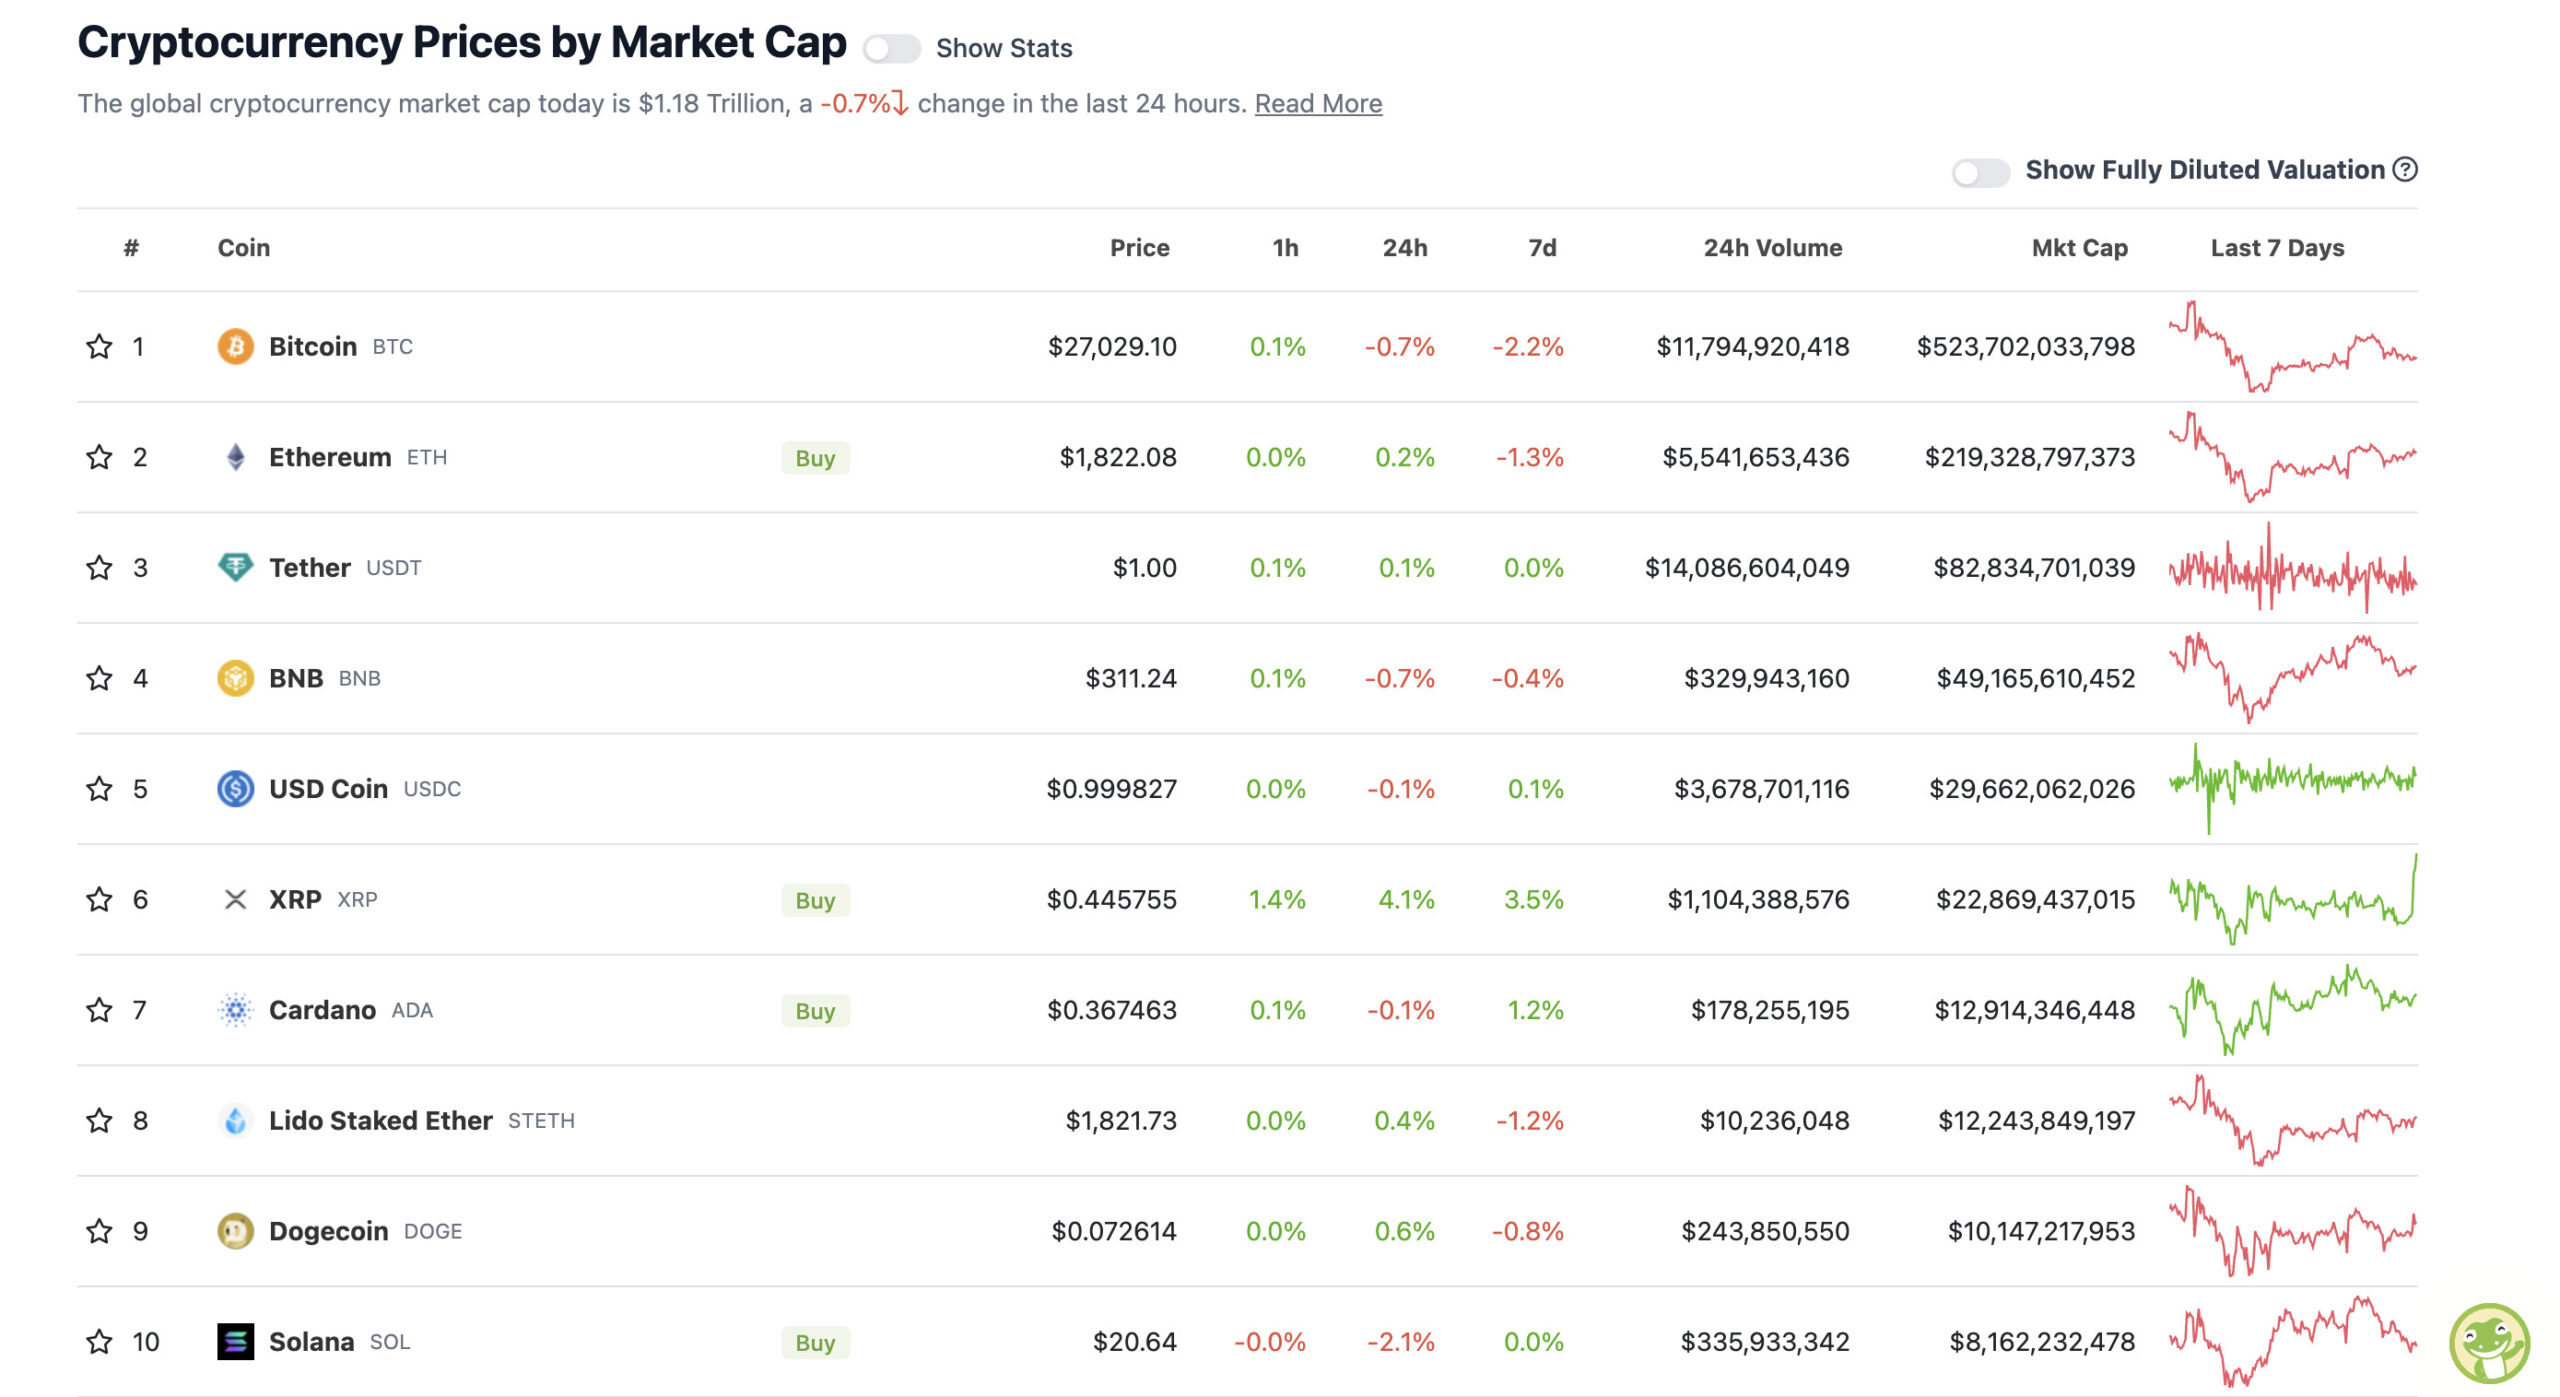Select USD Coin market cap $29,662,062,026
2560x1397 pixels.
point(2032,789)
